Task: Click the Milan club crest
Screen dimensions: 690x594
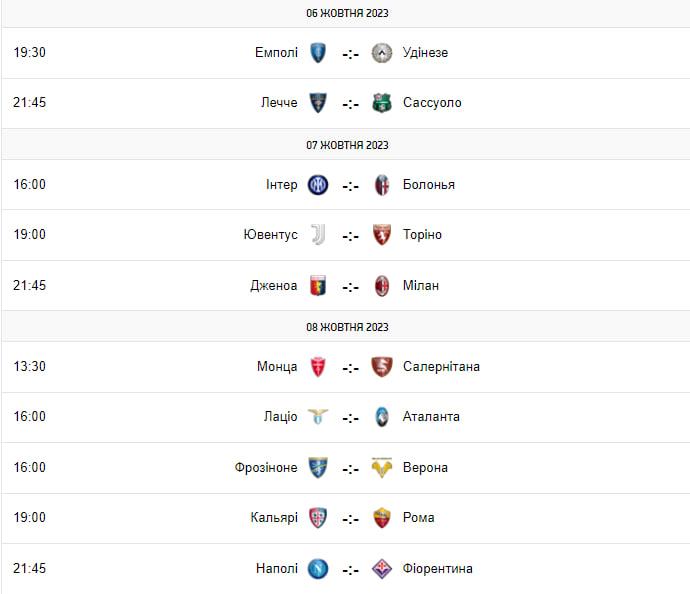Action: tap(382, 286)
